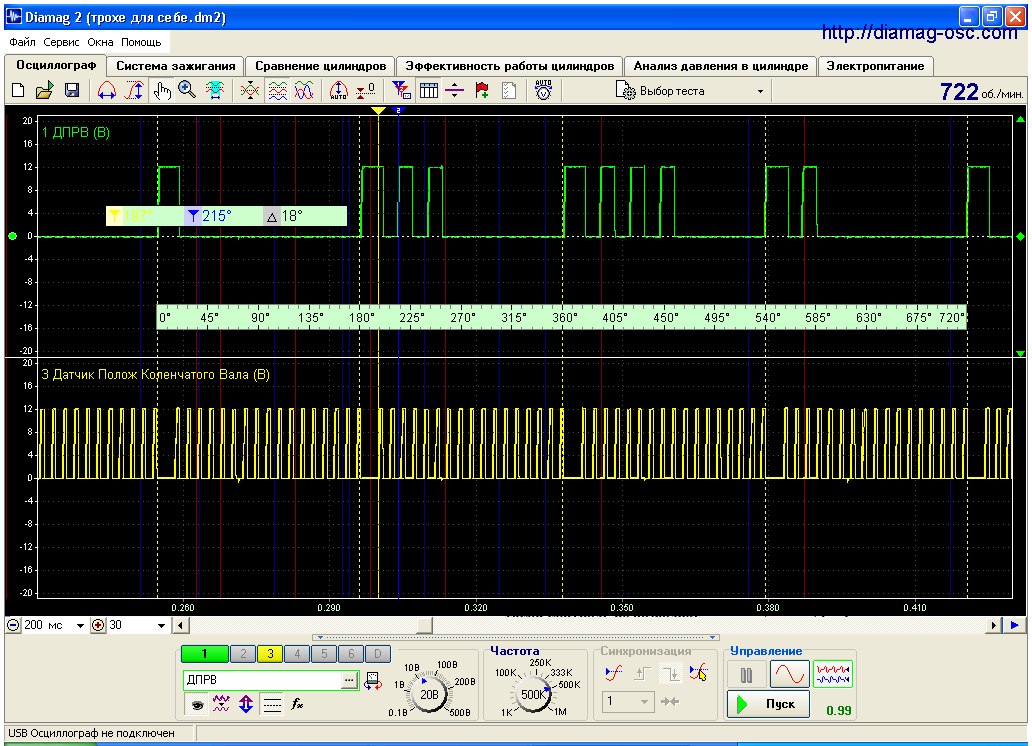Activate the hand pan tool
This screenshot has height=746, width=1032.
point(161,90)
